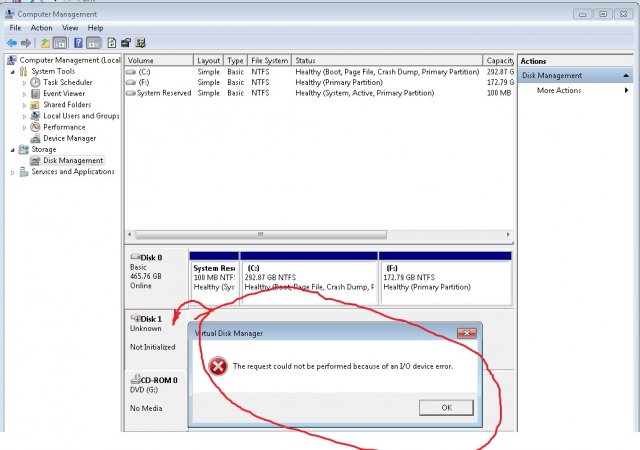Click the Refresh toolbar icon

pos(109,43)
